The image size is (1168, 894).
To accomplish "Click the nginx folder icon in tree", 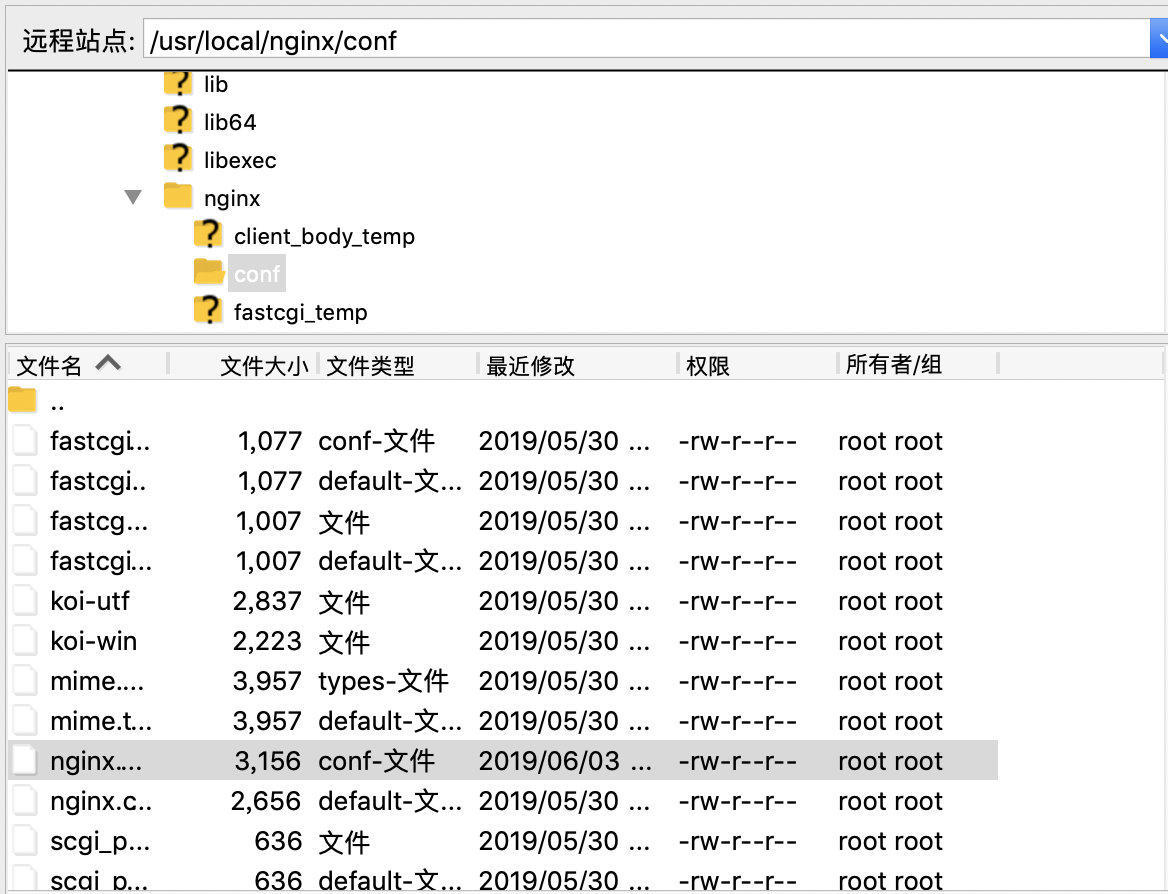I will 178,196.
